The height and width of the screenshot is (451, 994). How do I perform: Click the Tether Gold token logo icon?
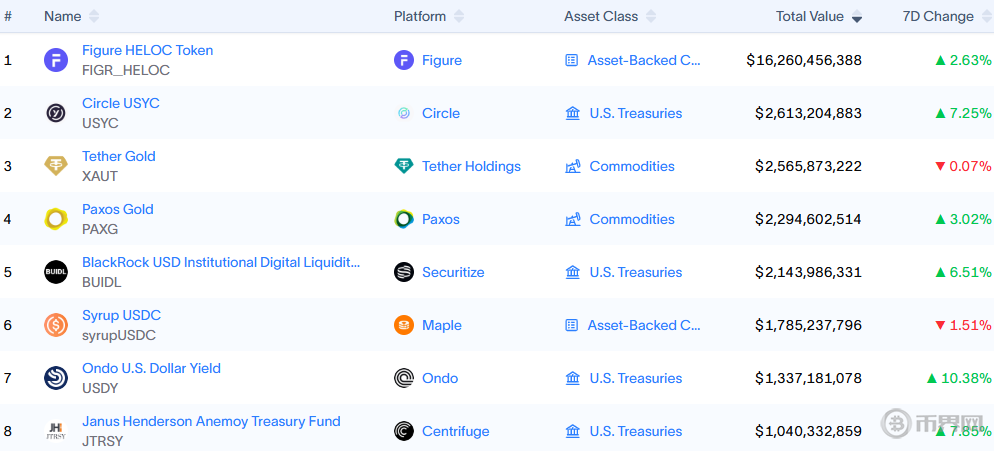(56, 166)
